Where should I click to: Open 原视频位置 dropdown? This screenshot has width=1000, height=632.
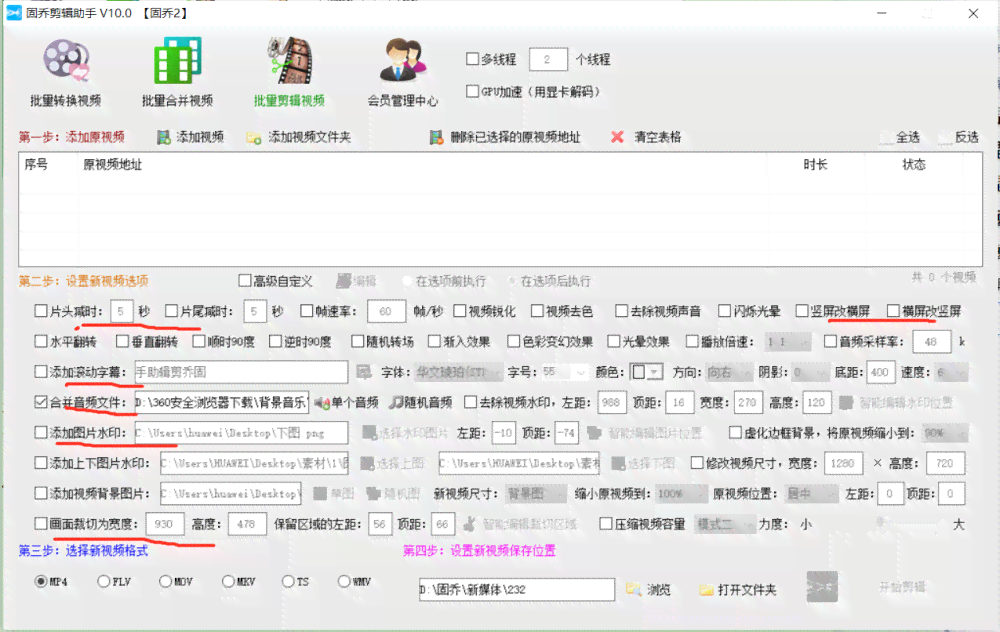tap(811, 494)
